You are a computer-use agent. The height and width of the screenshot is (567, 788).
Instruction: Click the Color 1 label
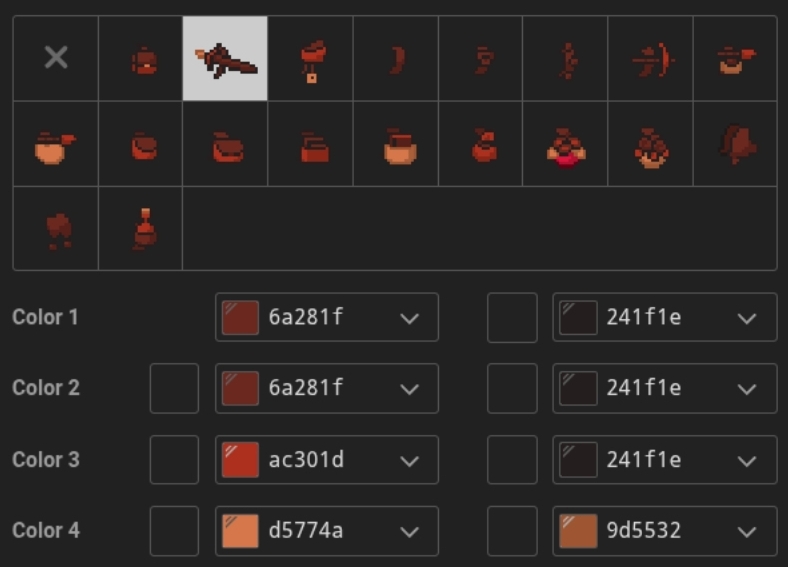pyautogui.click(x=45, y=317)
